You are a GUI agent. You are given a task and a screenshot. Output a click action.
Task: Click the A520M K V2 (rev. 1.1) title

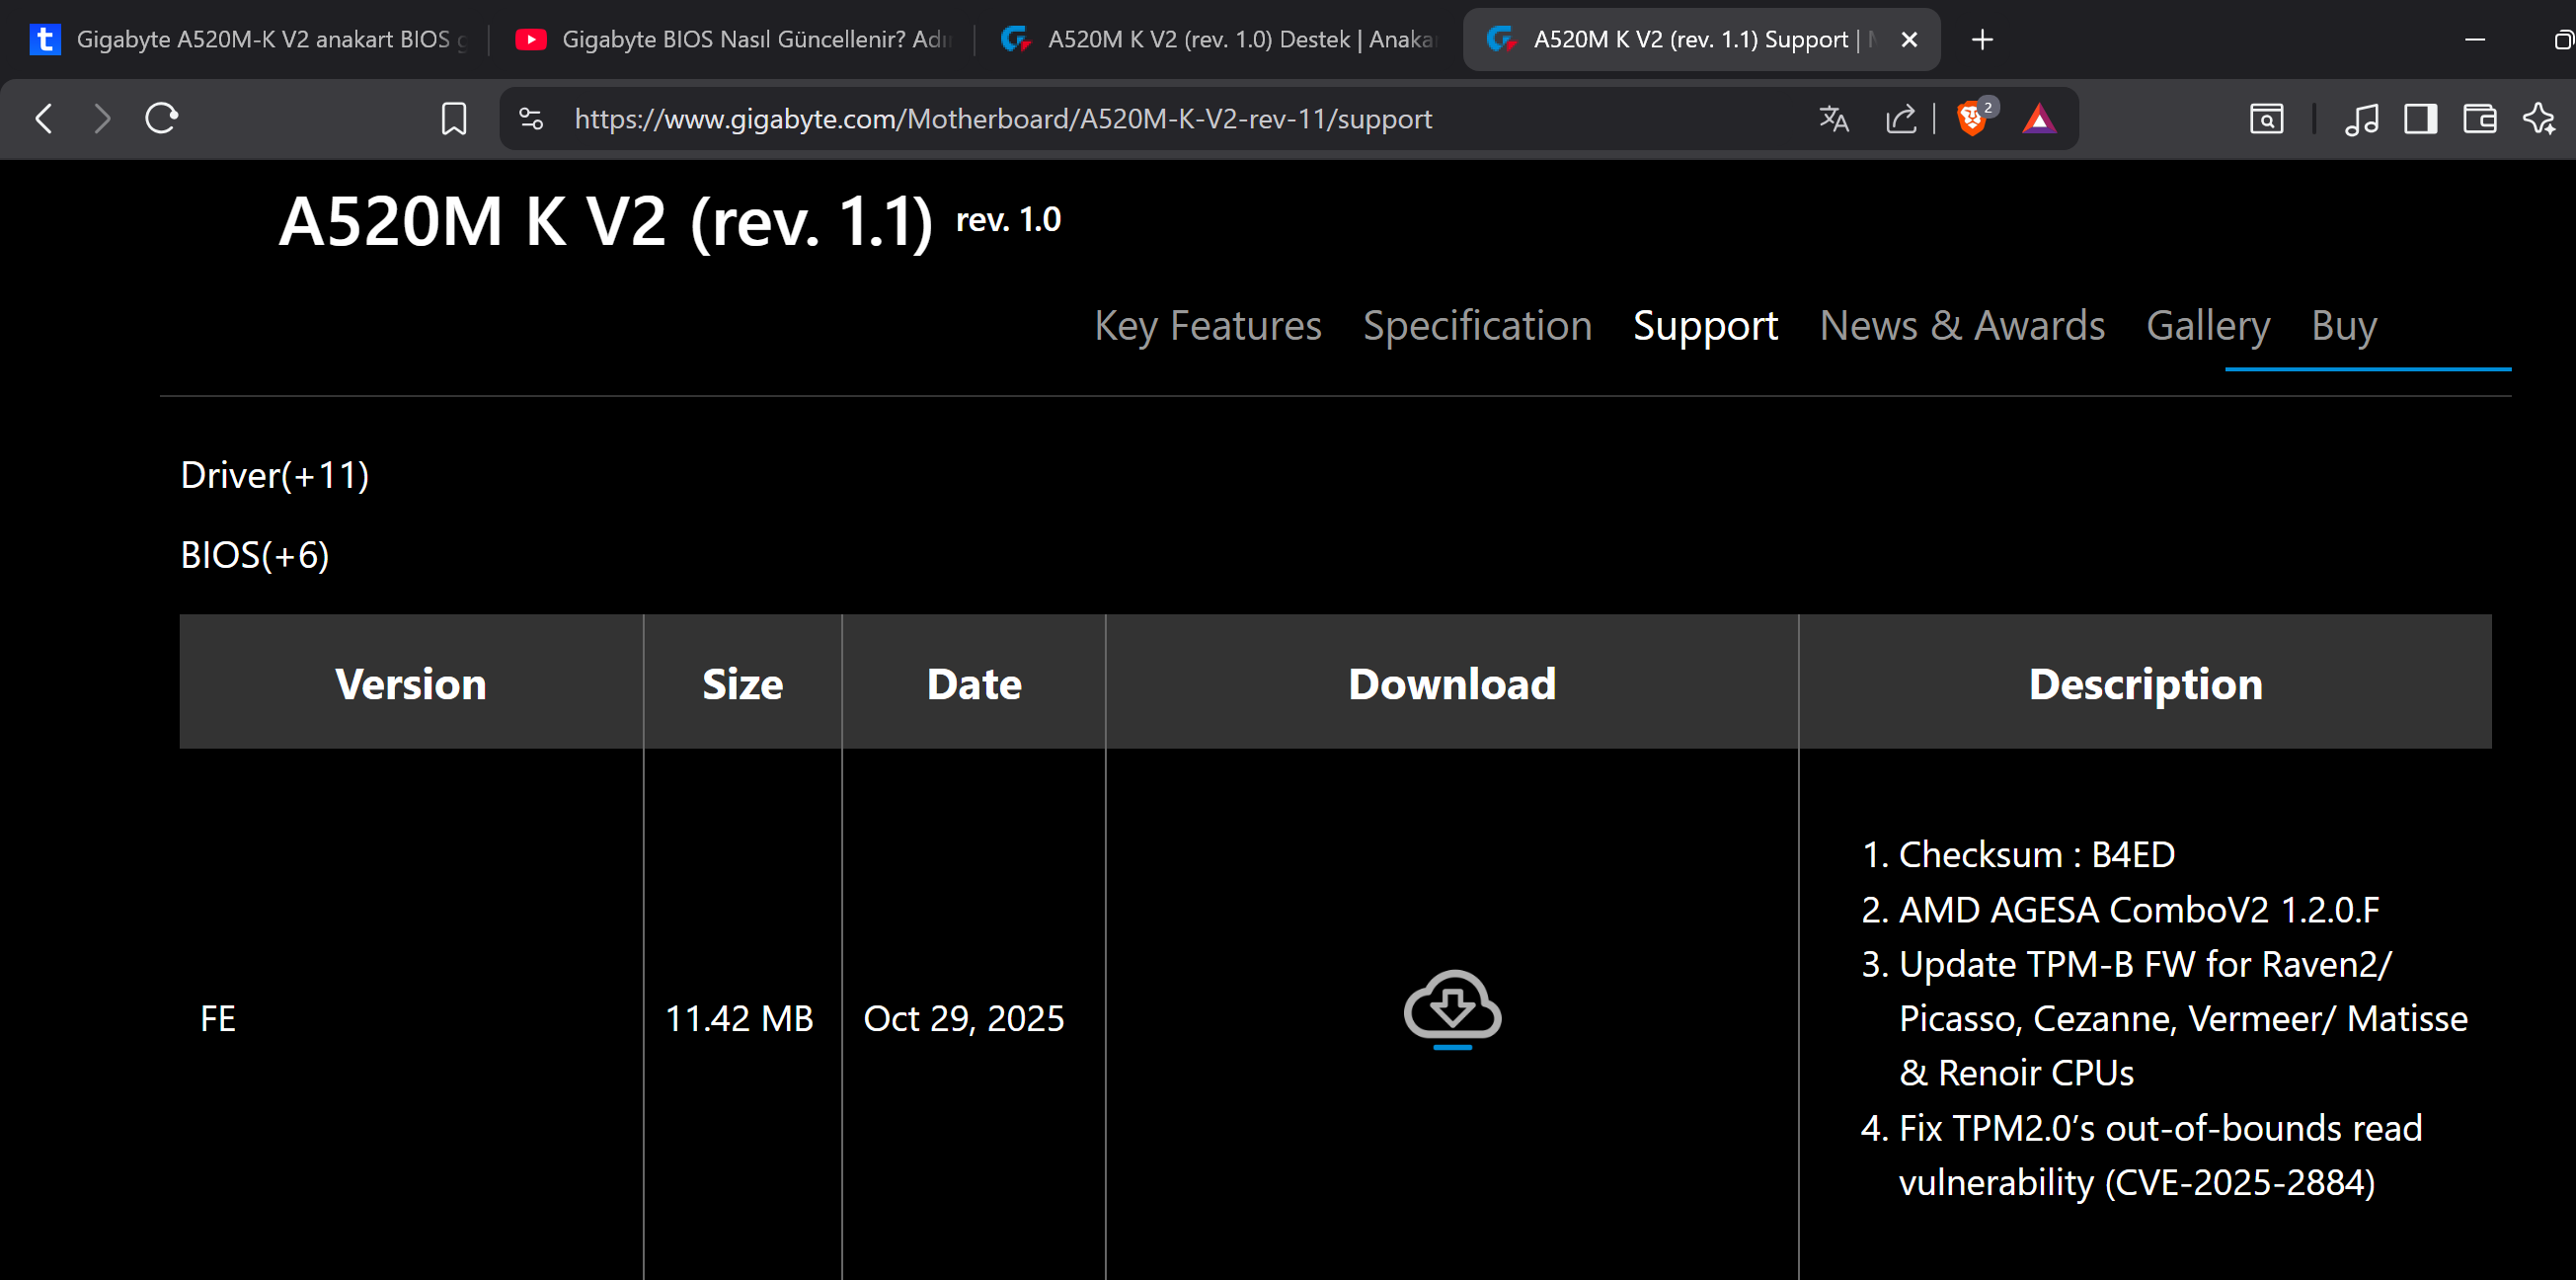click(606, 220)
